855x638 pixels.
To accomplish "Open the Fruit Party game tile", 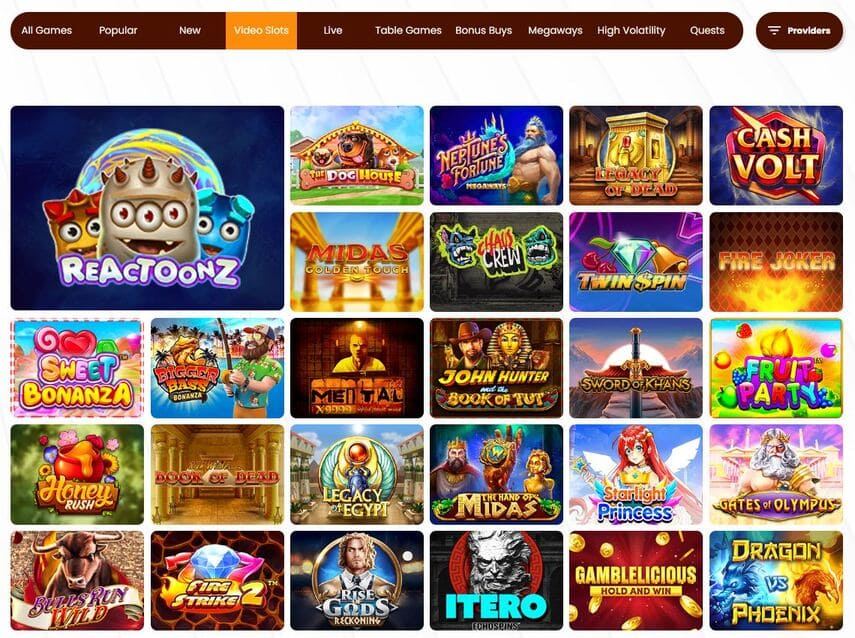I will (x=776, y=368).
